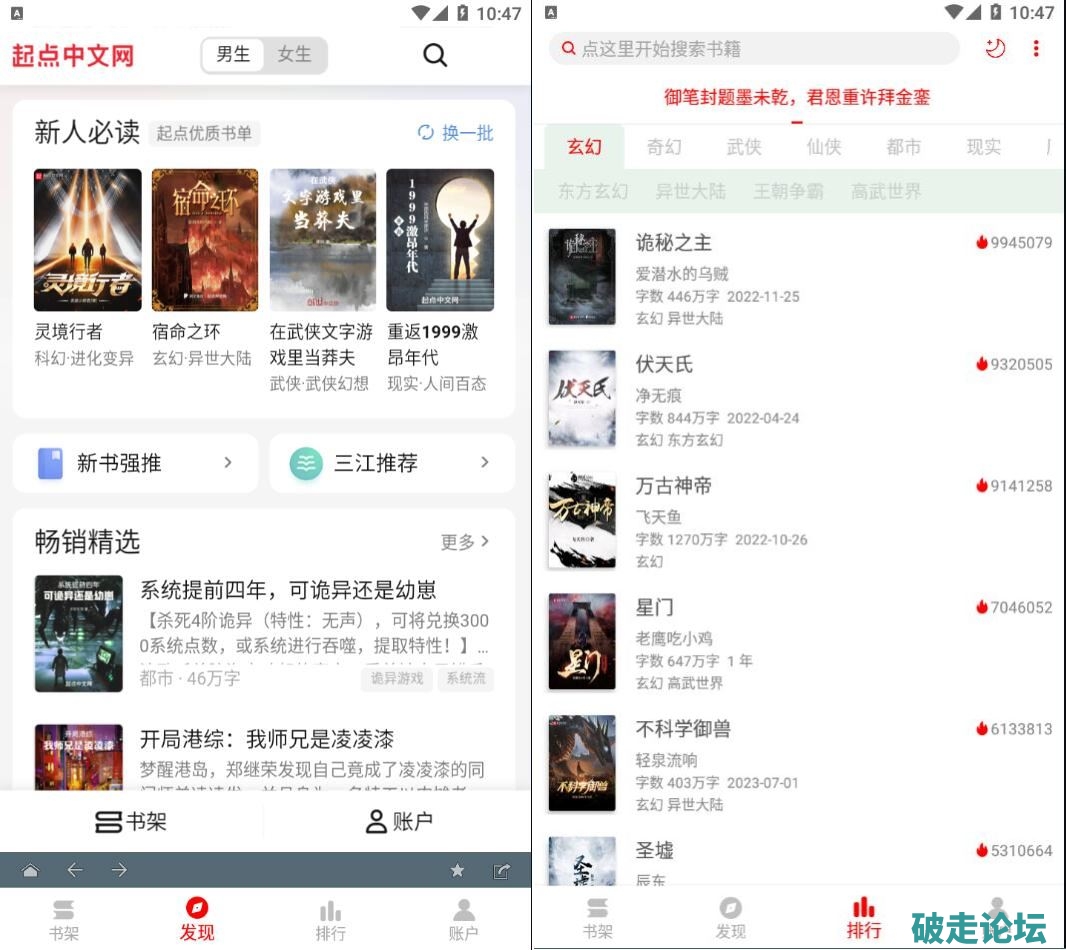Tap the night mode moon icon
Viewport: 1066px width, 950px height.
pos(995,48)
